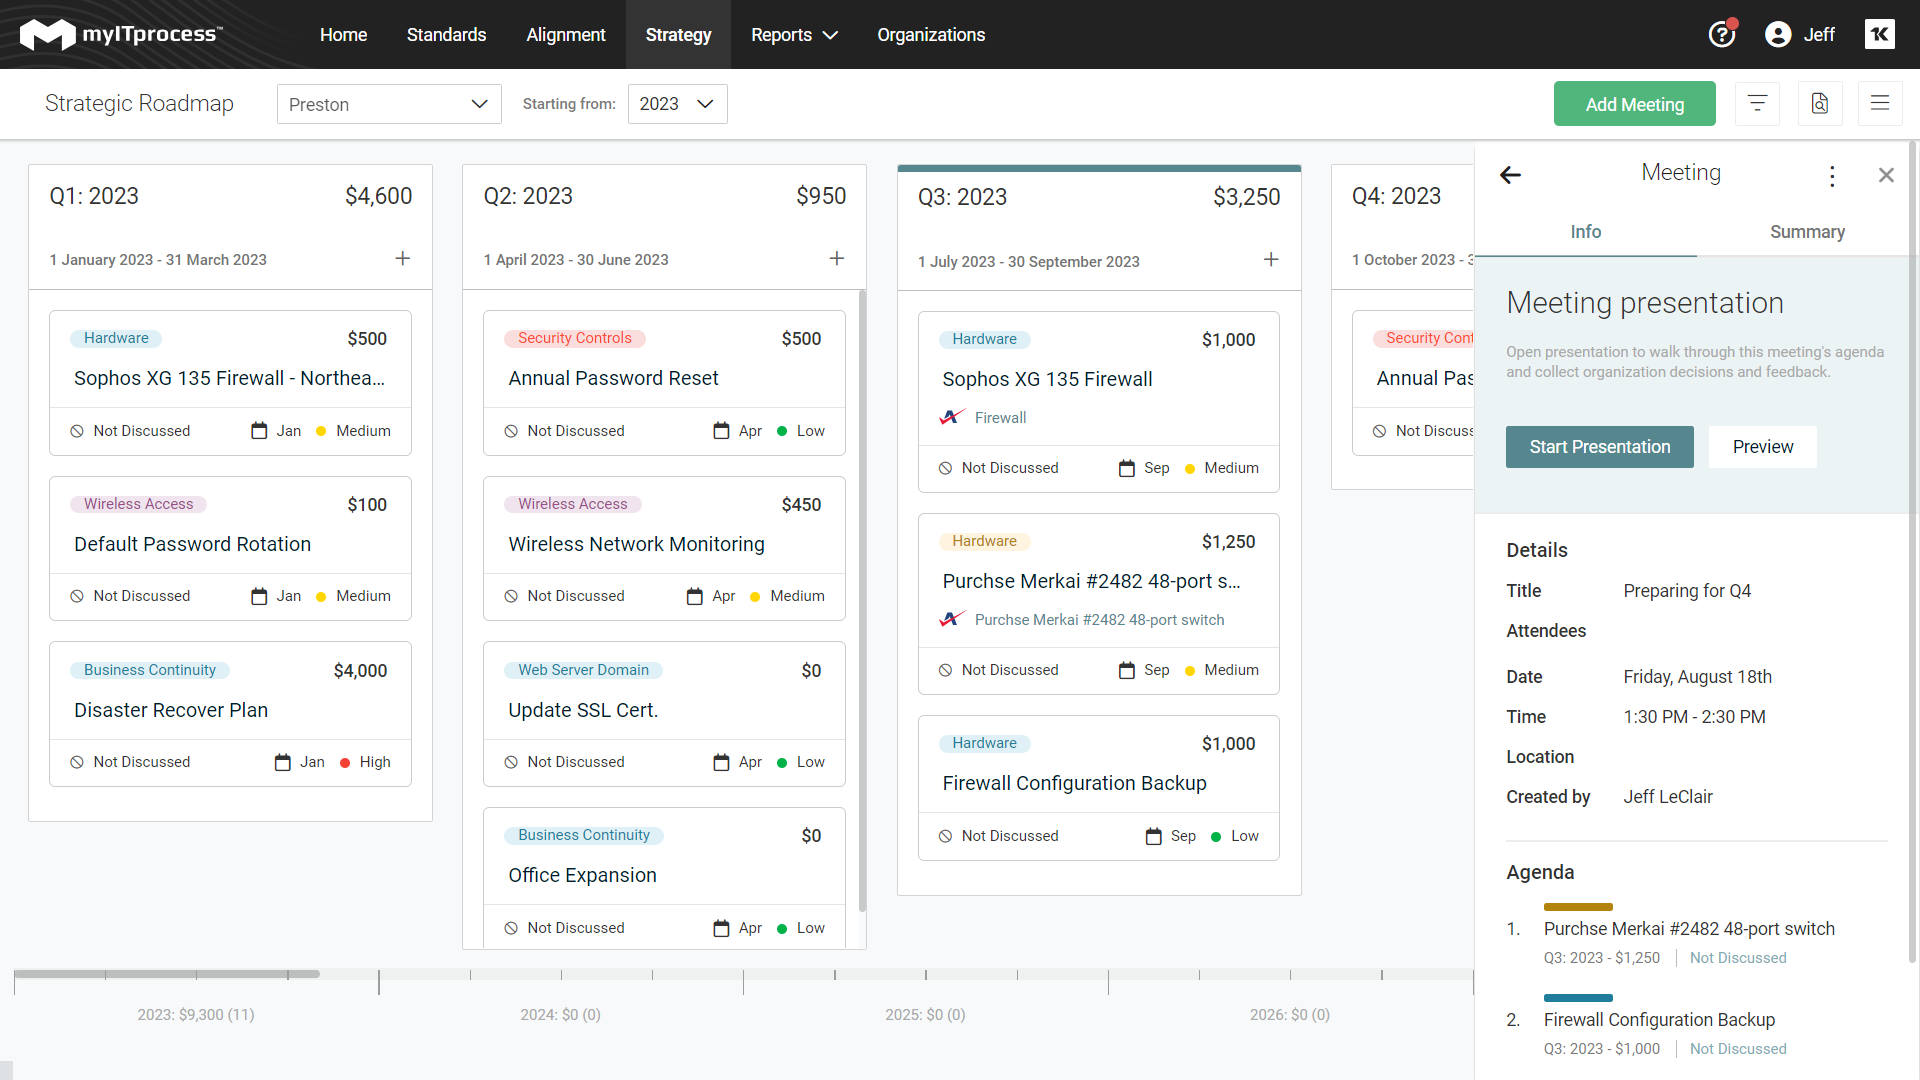Viewport: 1920px width, 1080px height.
Task: Close the Meeting panel
Action: point(1886,175)
